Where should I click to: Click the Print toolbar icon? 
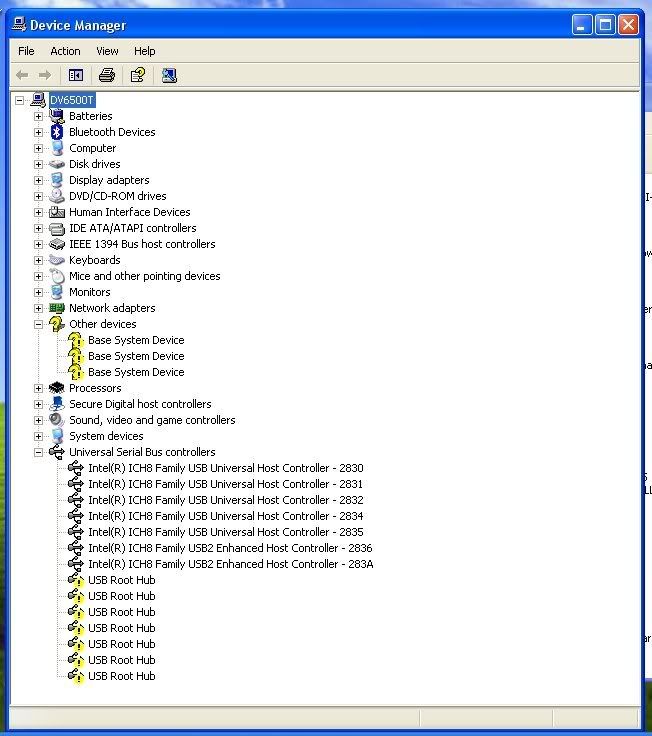pyautogui.click(x=107, y=75)
